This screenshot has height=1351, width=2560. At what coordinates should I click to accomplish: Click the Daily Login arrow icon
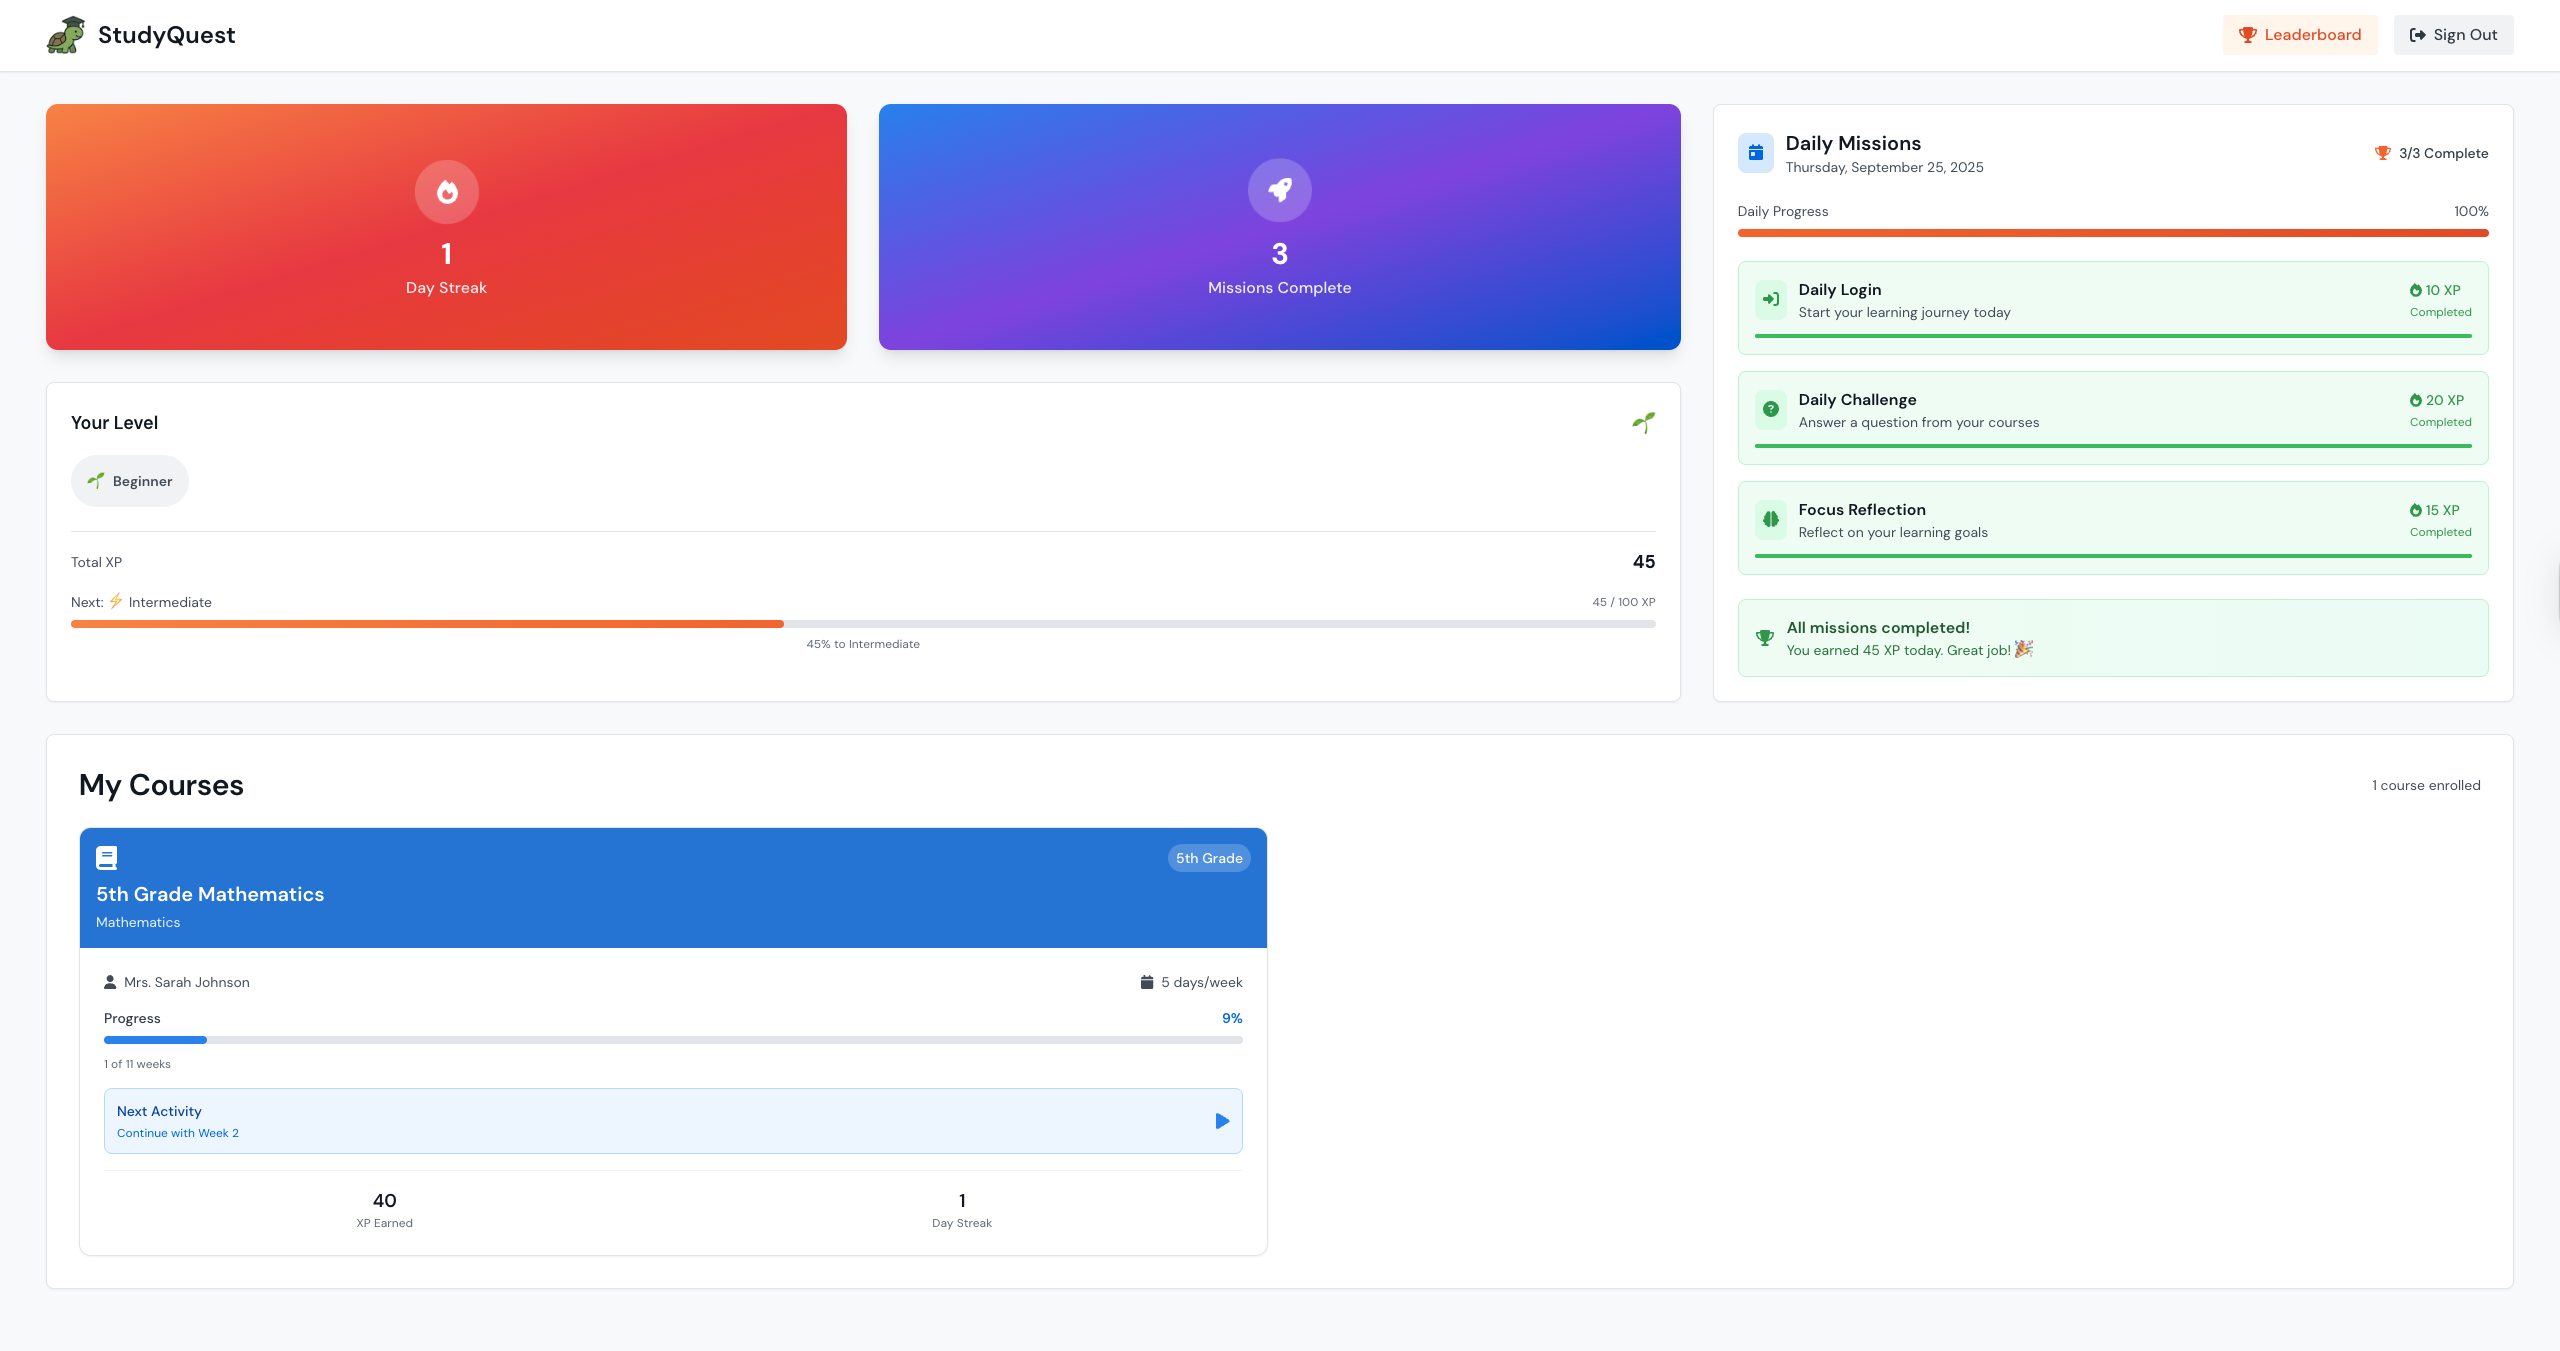pyautogui.click(x=1770, y=299)
